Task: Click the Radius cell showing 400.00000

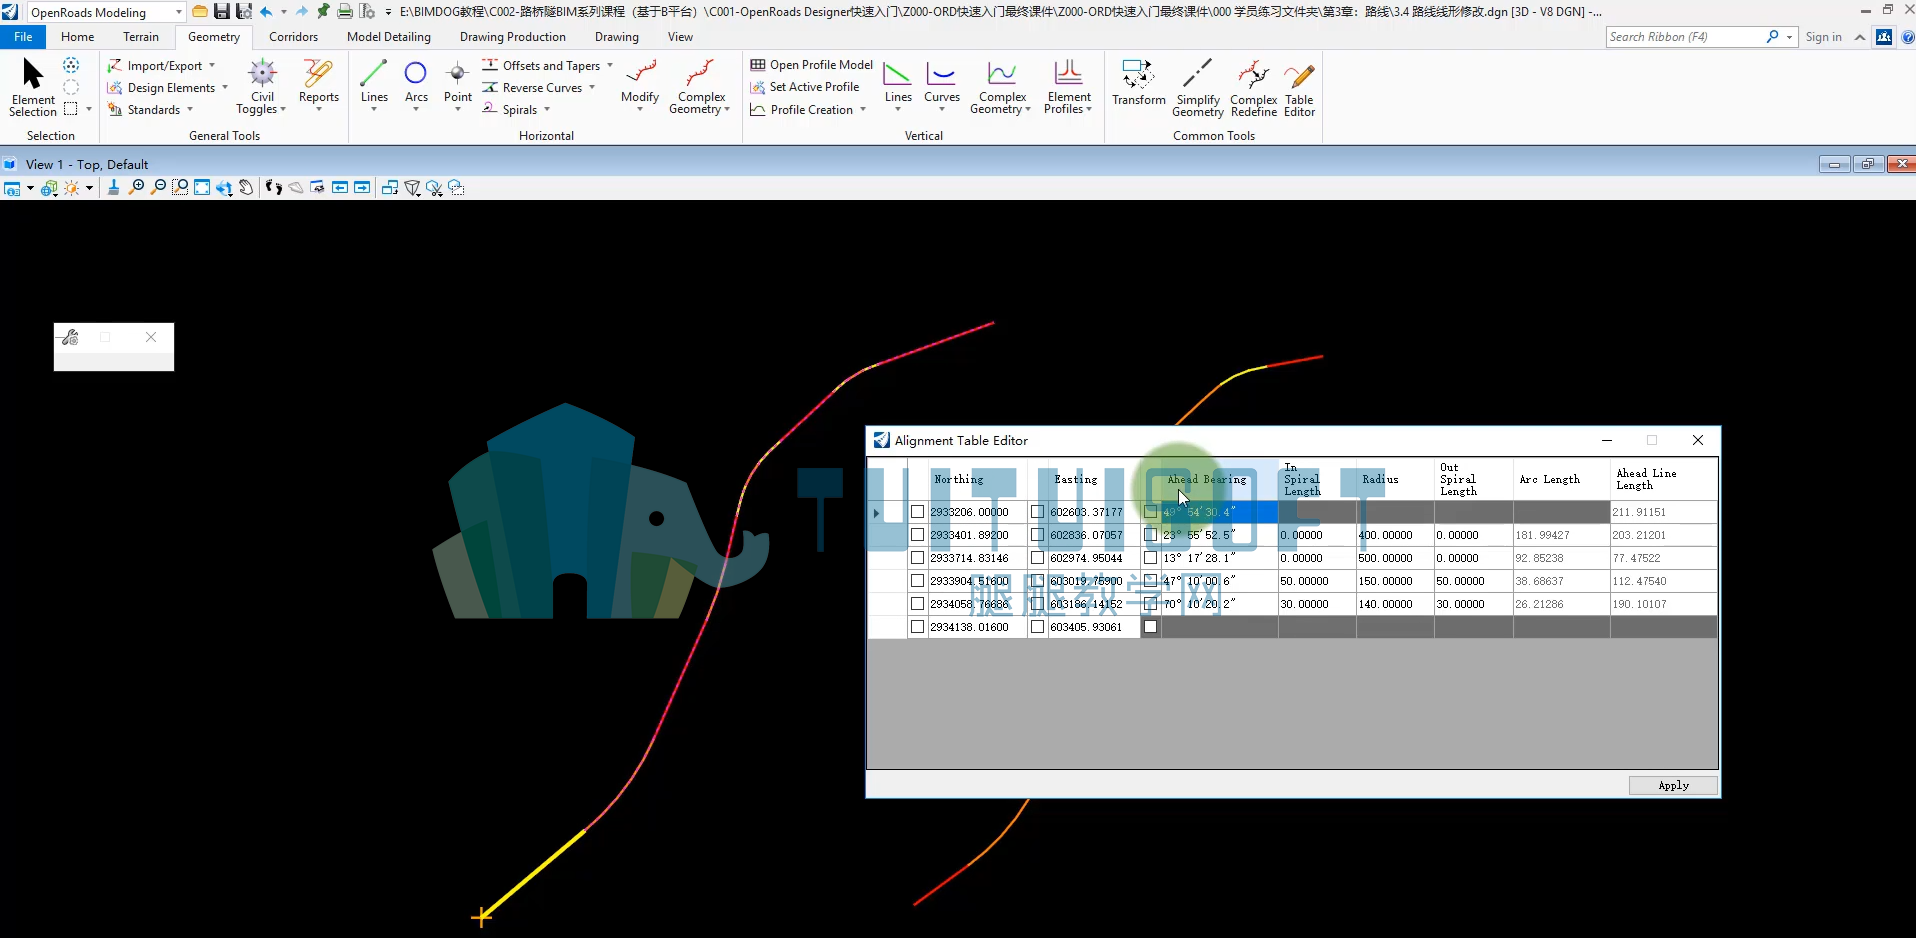Action: pos(1395,535)
